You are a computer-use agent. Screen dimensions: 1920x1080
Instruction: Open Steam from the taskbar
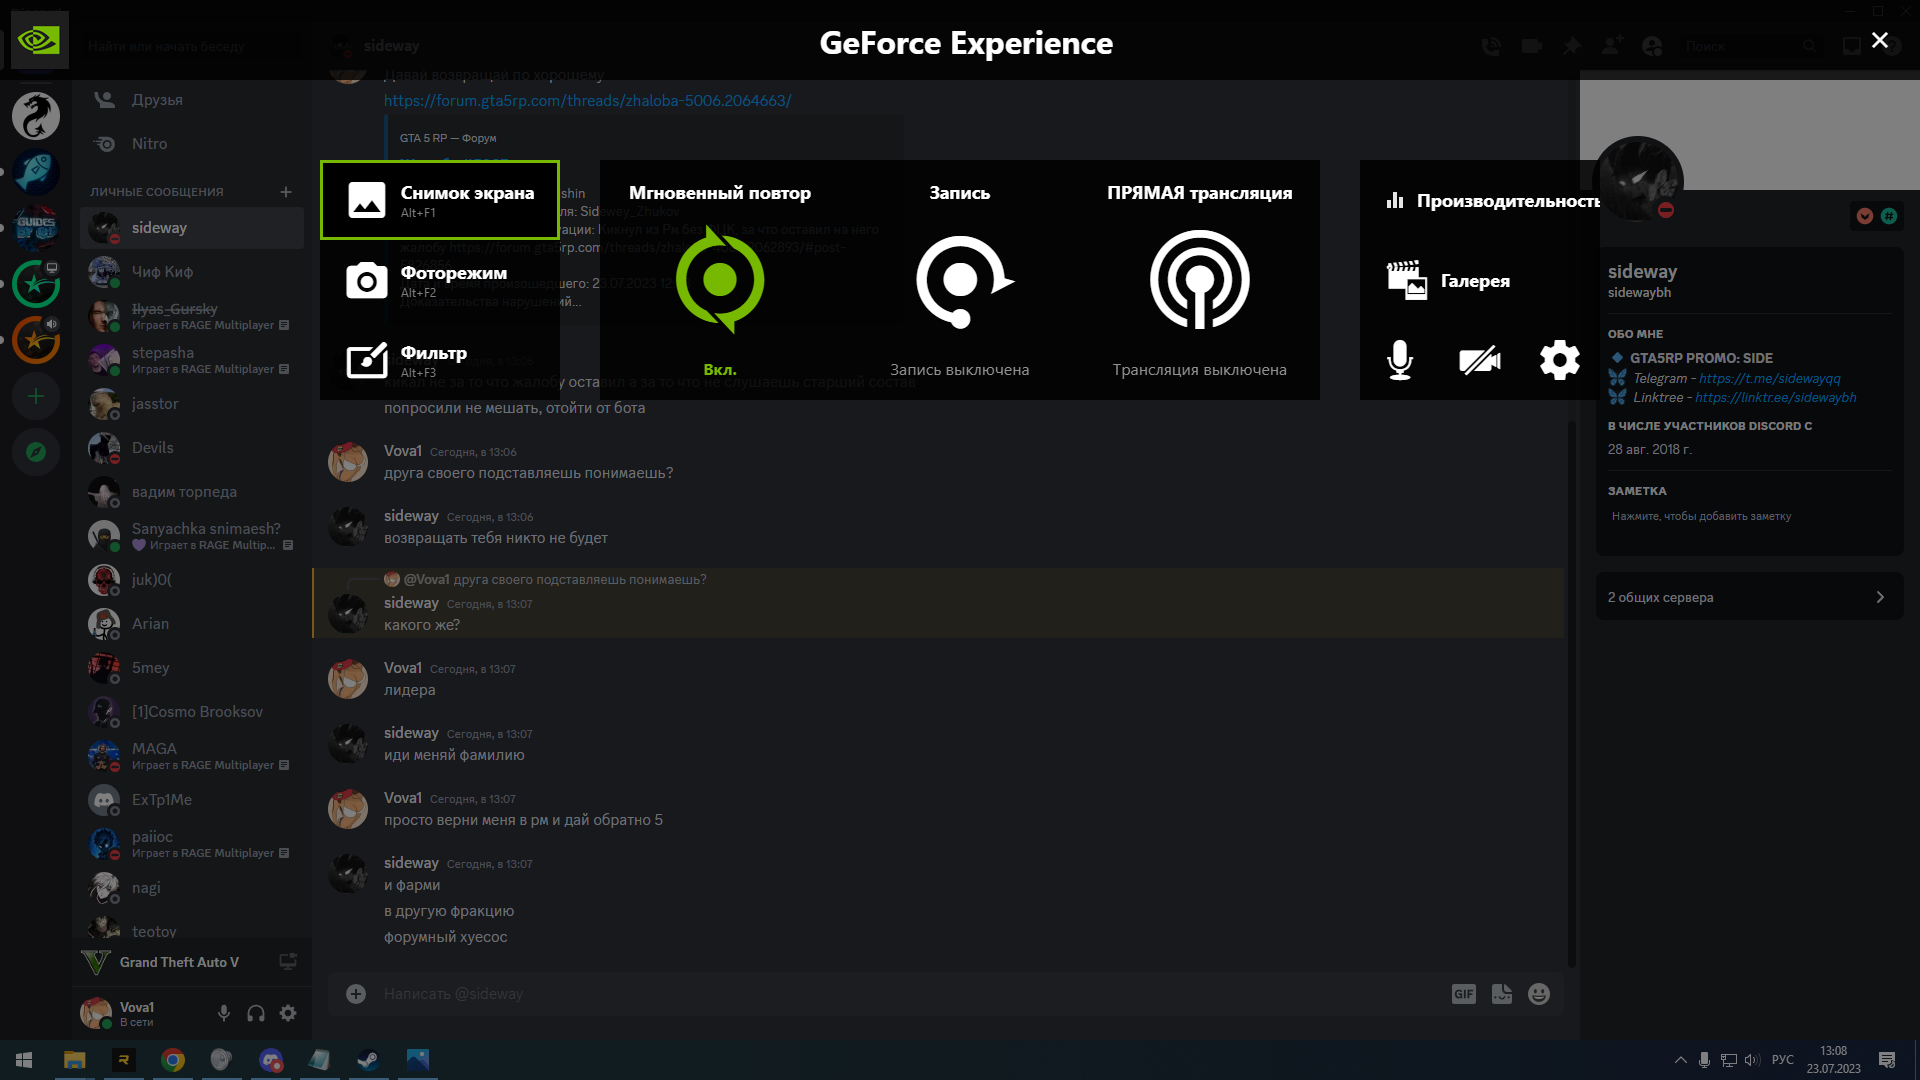click(368, 1060)
